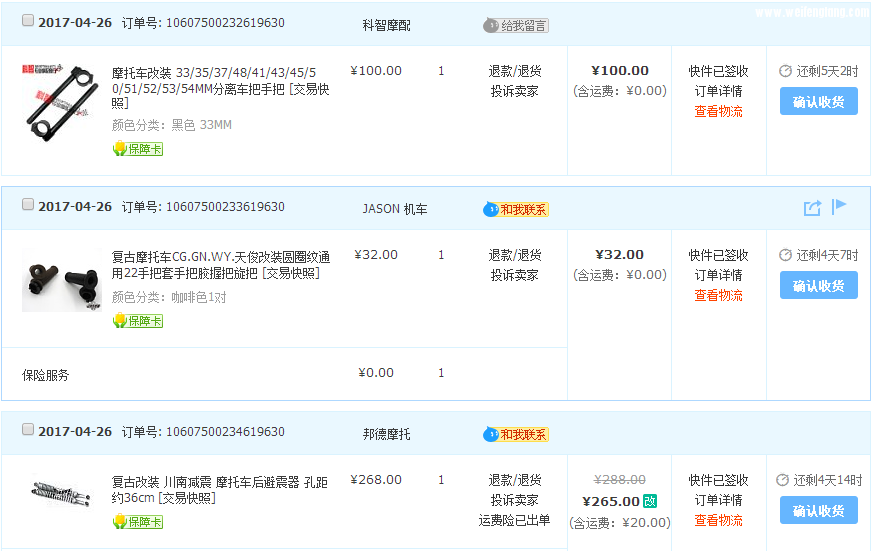View 查看物流 for the ¥265.00 order
Screen dimensions: 873x551
[x=718, y=520]
